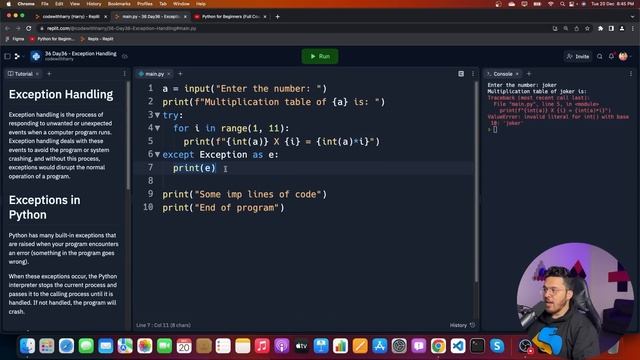Open the Replit notifications bell
Screen dimensions: 640x360
pyautogui.click(x=611, y=57)
